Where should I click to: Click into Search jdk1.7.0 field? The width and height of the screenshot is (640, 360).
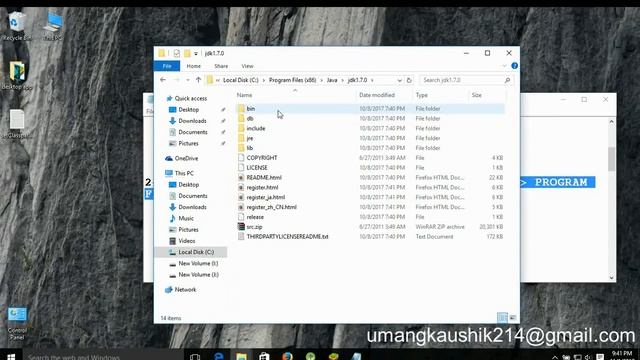[465, 80]
